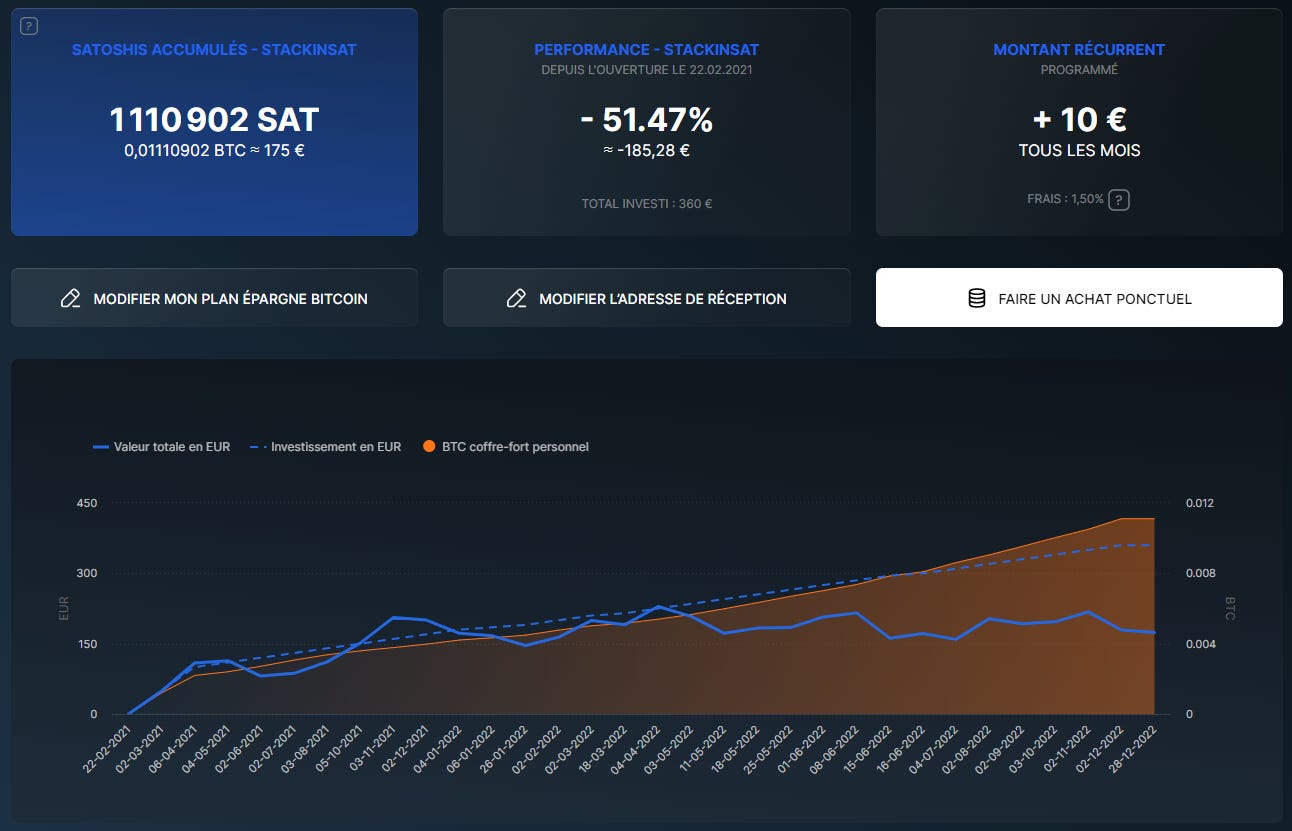Image resolution: width=1292 pixels, height=831 pixels.
Task: Click the Performance - StackinSat card title
Action: [646, 49]
